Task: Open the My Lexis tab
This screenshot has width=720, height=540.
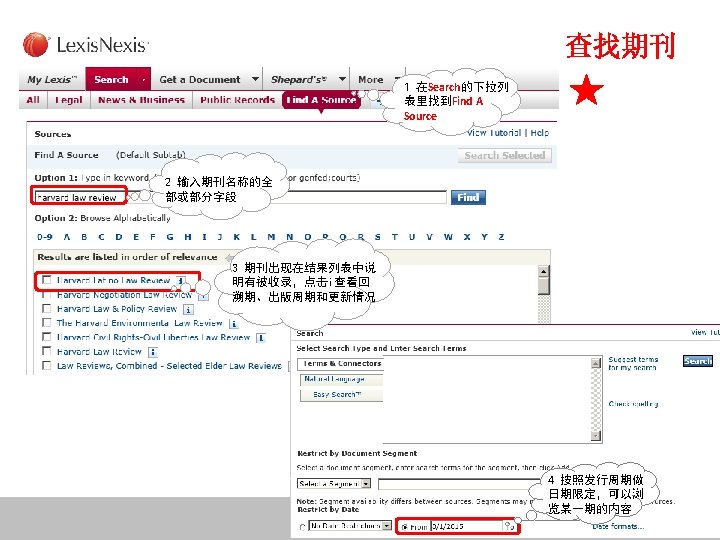Action: (52, 79)
